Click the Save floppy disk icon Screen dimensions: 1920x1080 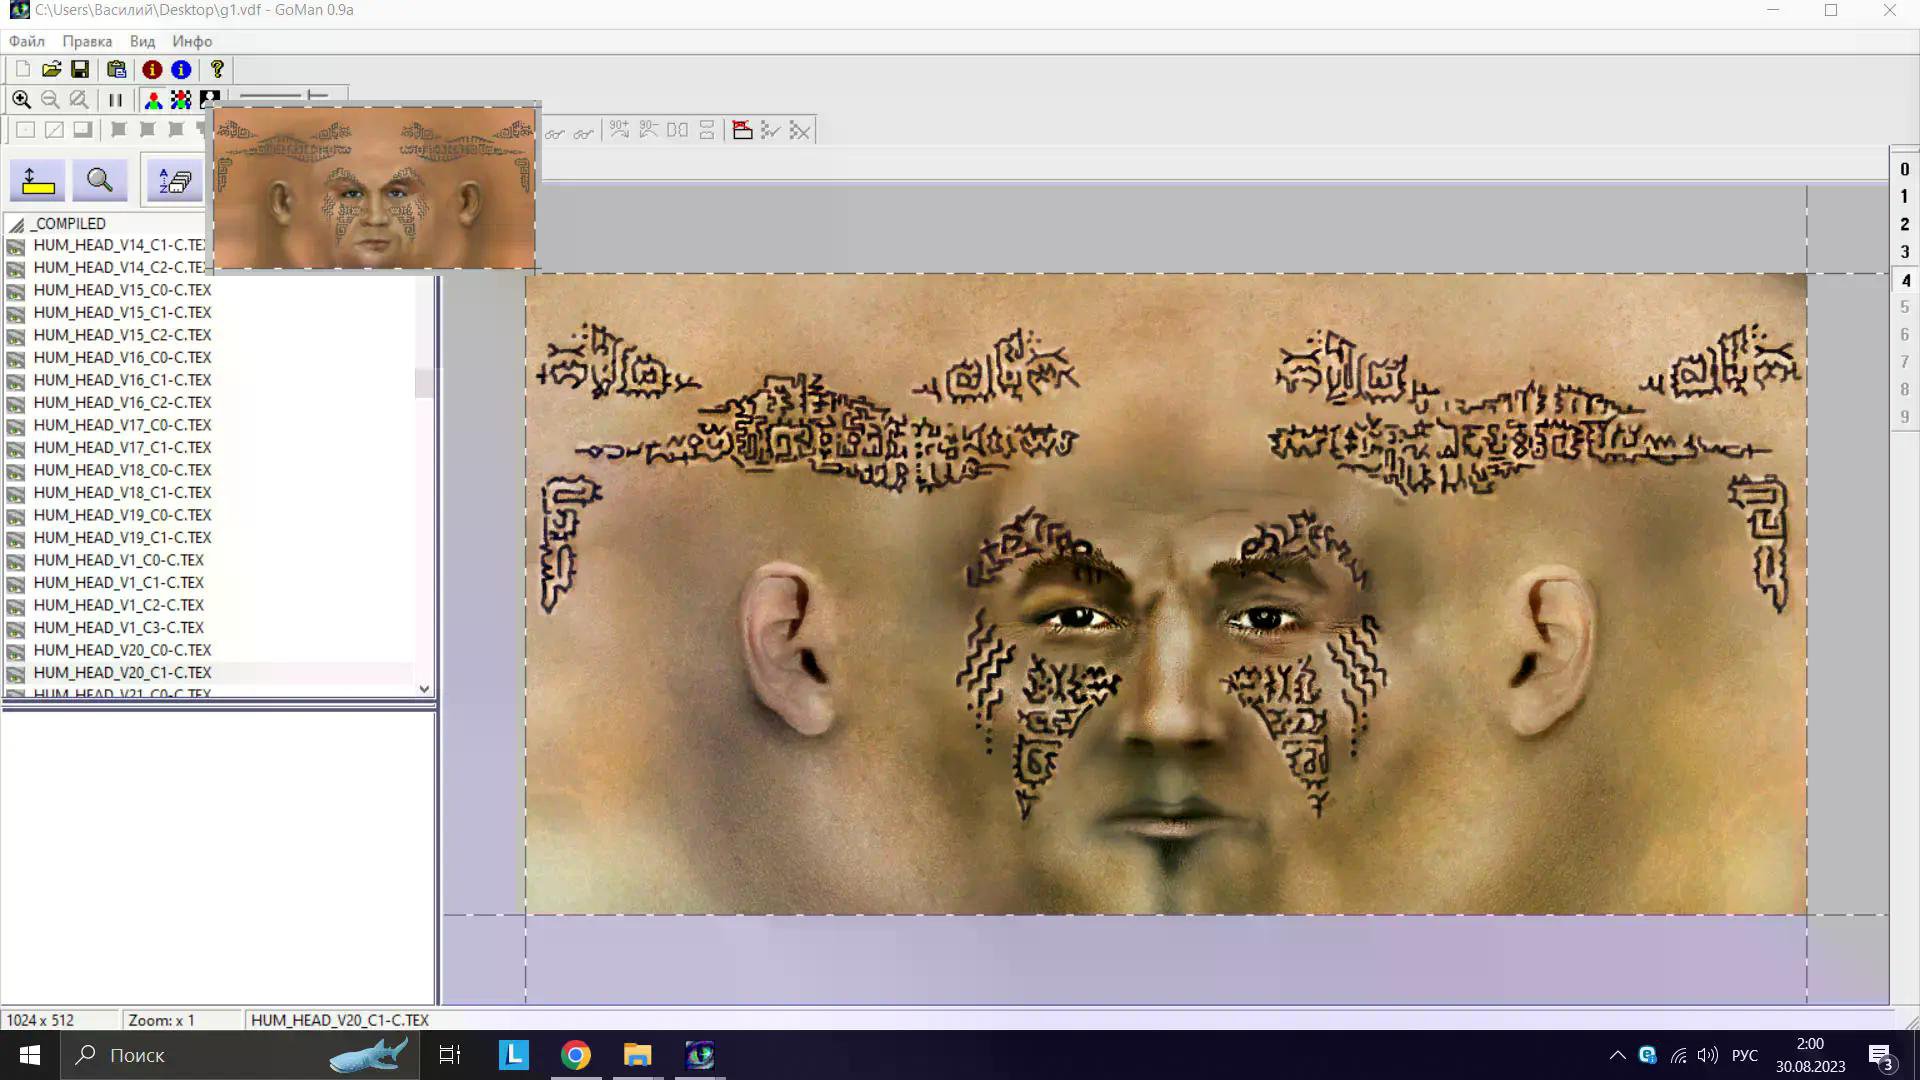tap(80, 69)
